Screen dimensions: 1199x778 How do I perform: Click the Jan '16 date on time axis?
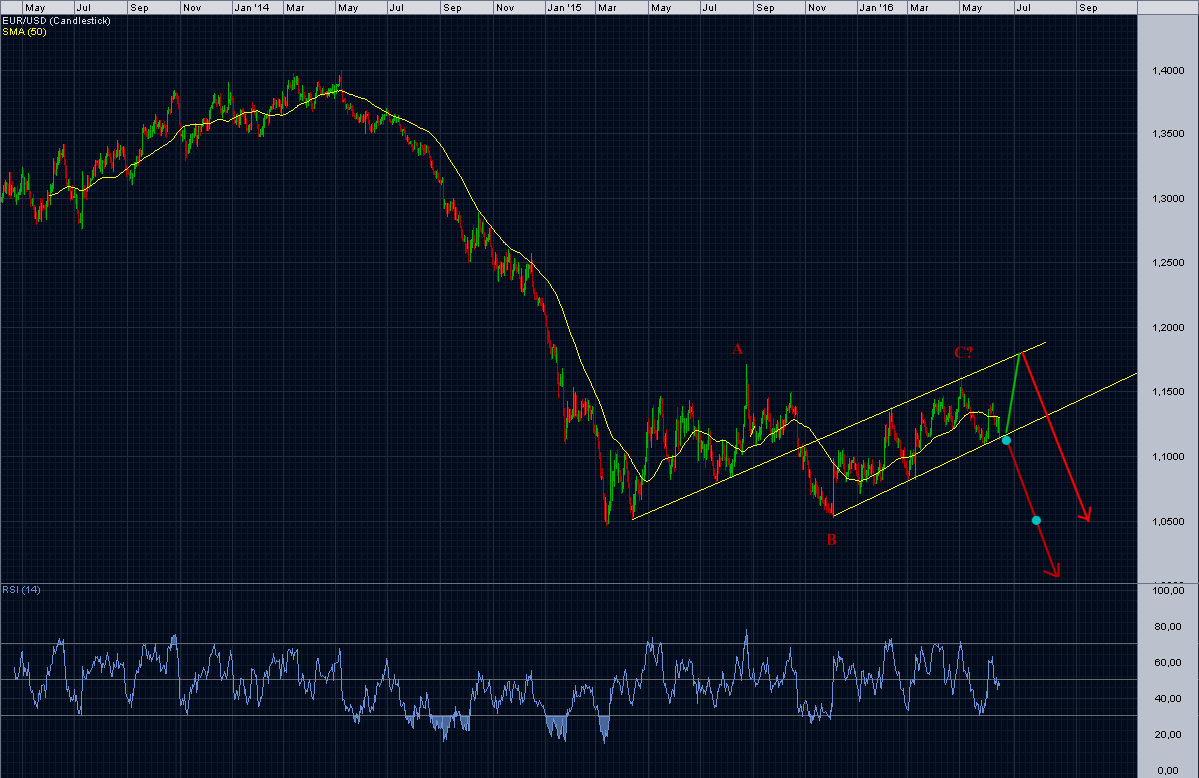click(876, 8)
